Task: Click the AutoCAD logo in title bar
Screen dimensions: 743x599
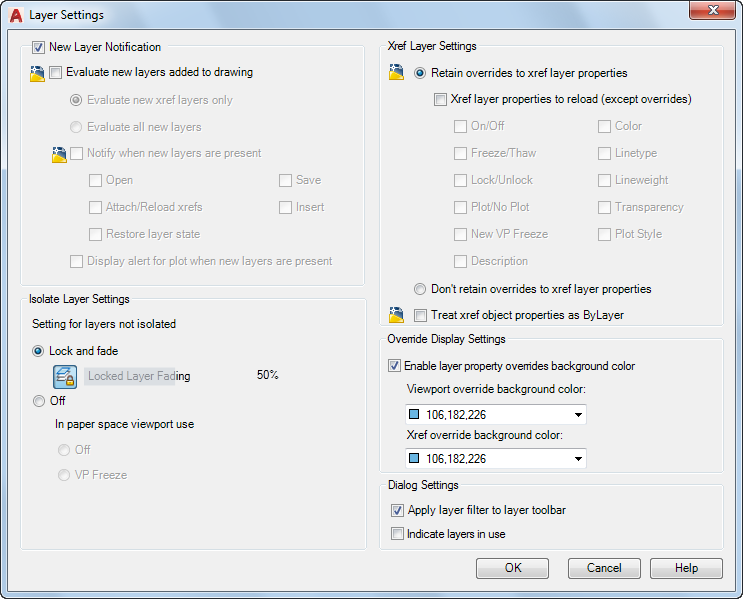Action: [16, 14]
